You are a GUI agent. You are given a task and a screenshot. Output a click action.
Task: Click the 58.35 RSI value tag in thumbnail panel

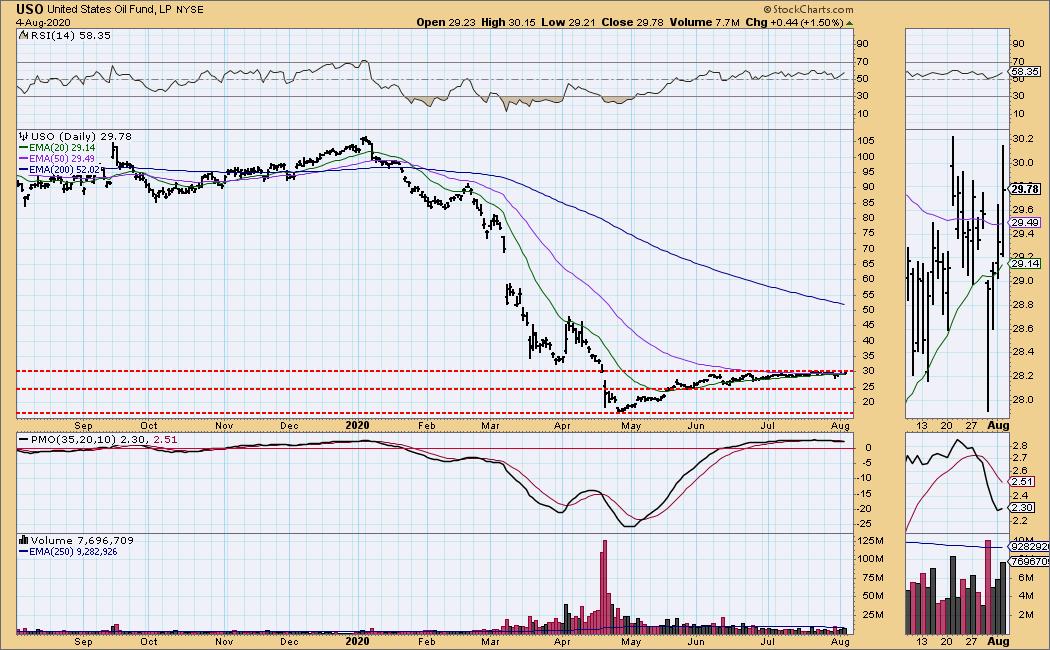click(1025, 72)
